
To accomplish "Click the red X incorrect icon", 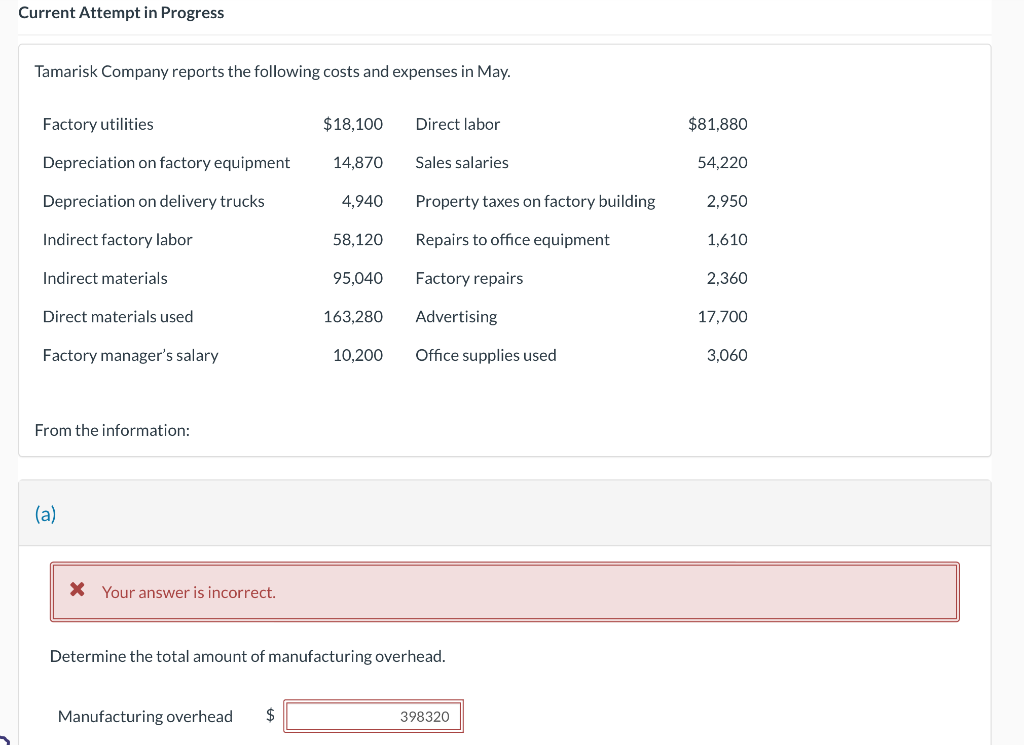I will (x=77, y=590).
